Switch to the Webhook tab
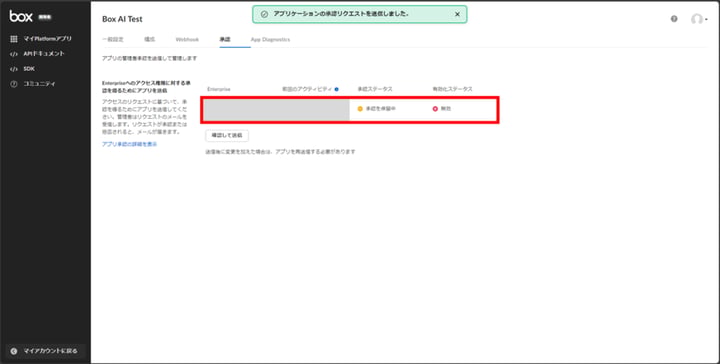Image resolution: width=720 pixels, height=364 pixels. click(187, 39)
